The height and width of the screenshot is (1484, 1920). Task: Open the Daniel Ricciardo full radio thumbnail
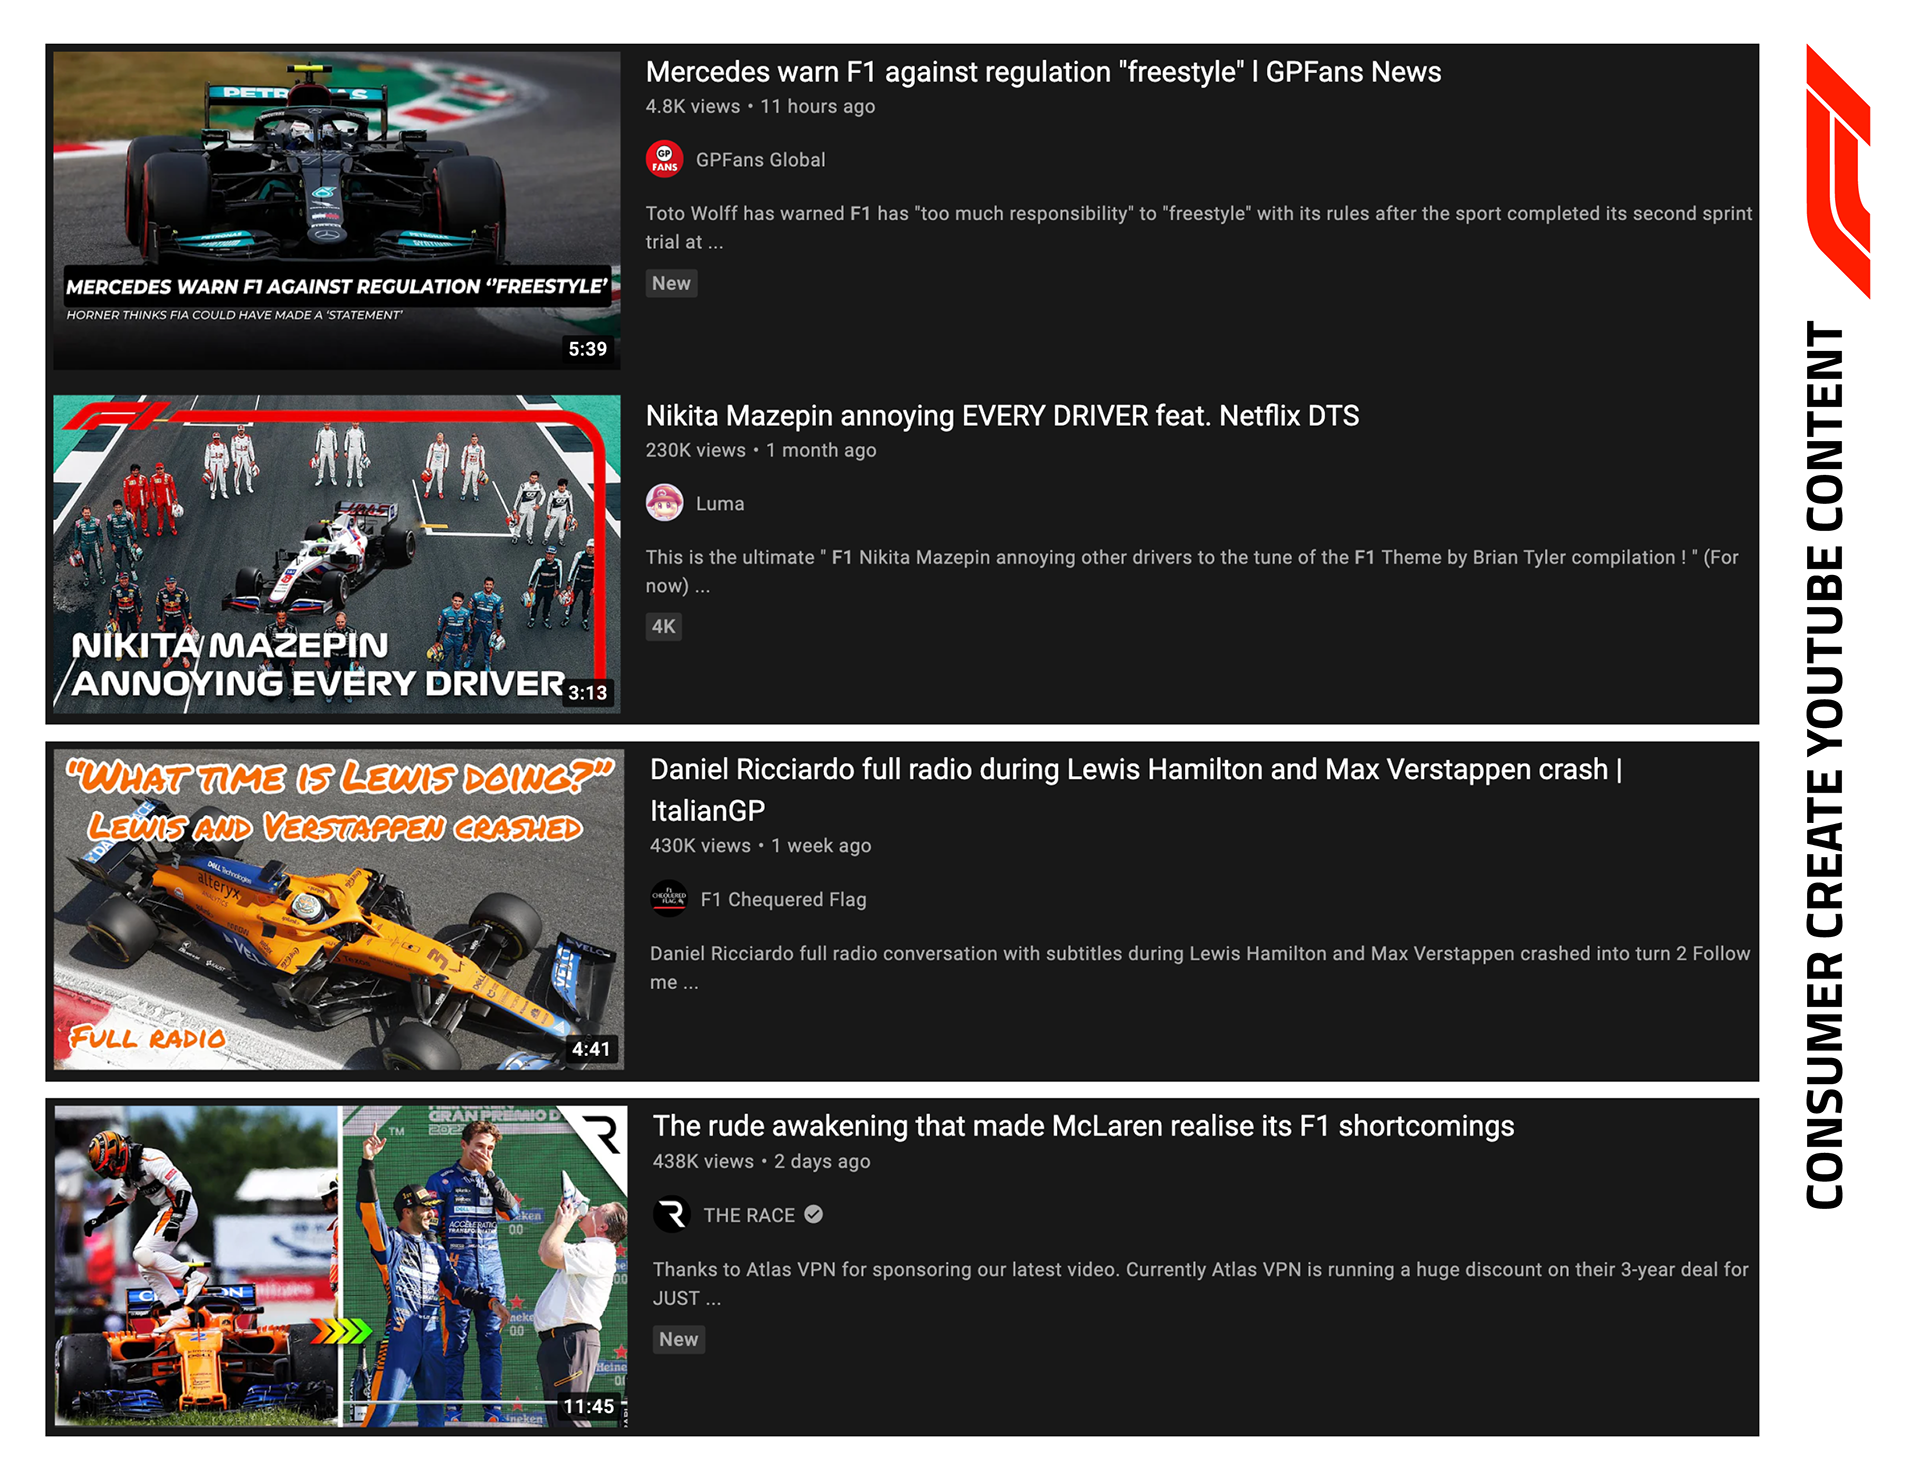click(x=339, y=909)
